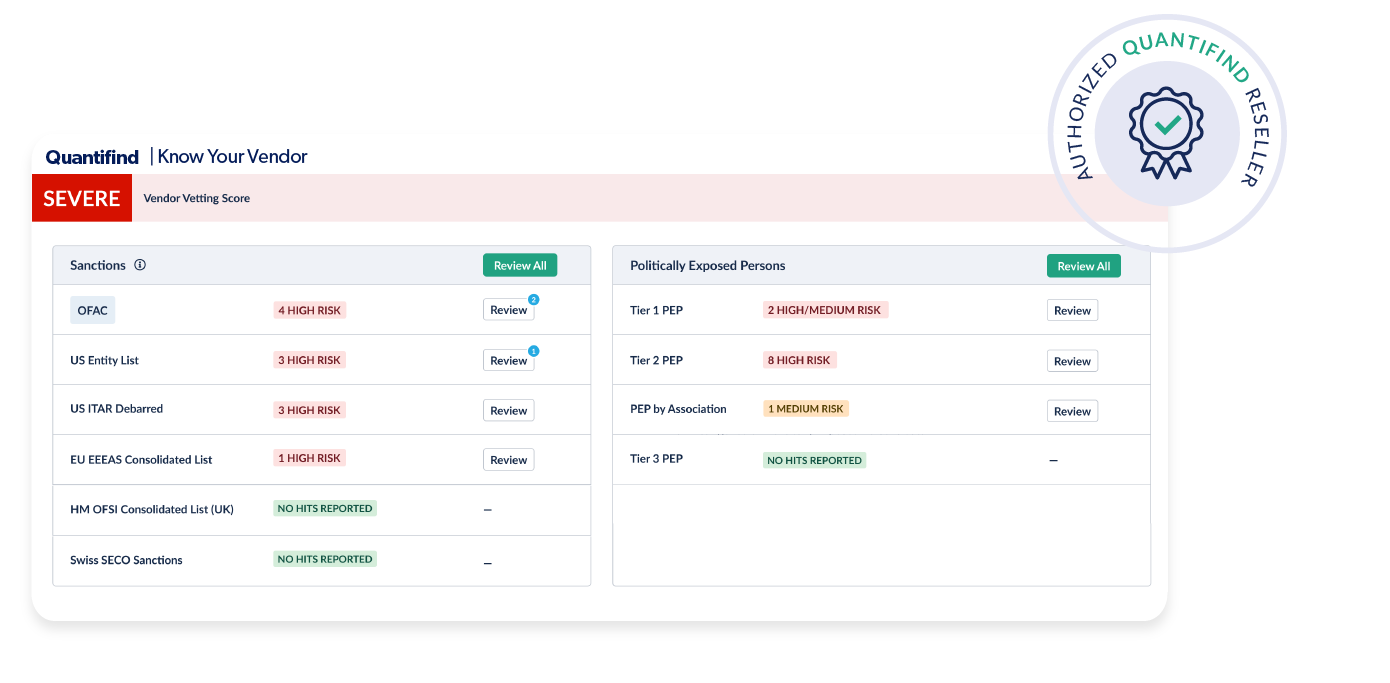Click the Sanctions panel heading
Image resolution: width=1390 pixels, height=683 pixels.
98,265
